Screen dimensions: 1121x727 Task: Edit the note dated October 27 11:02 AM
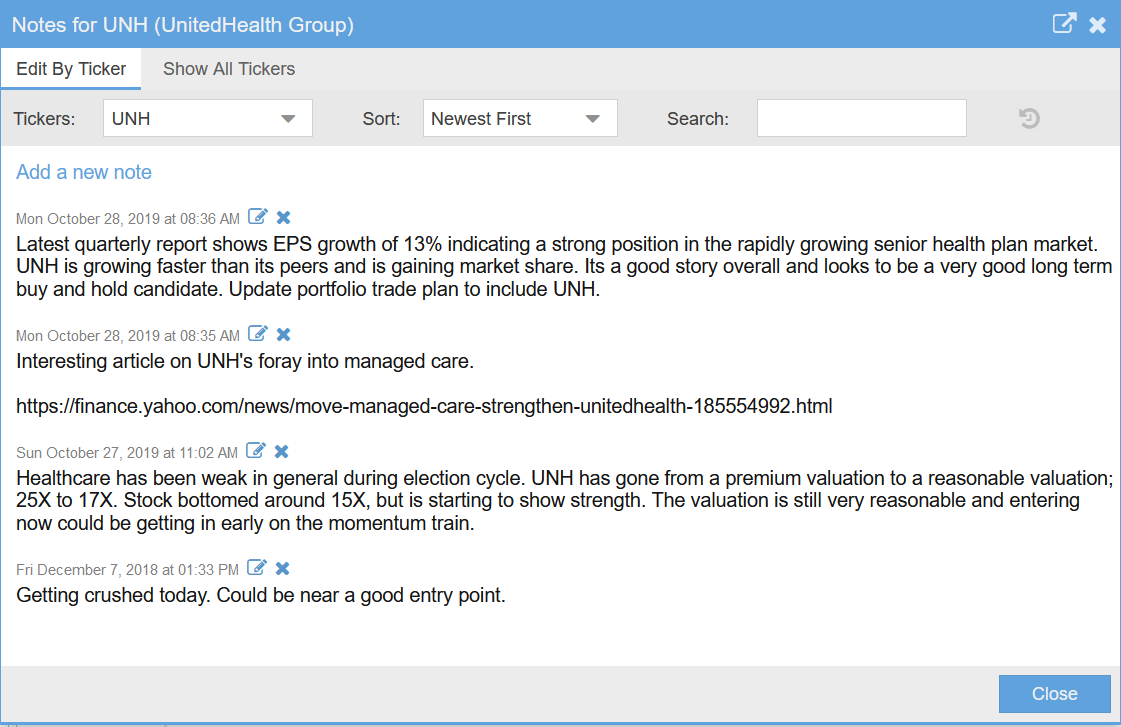pyautogui.click(x=256, y=450)
